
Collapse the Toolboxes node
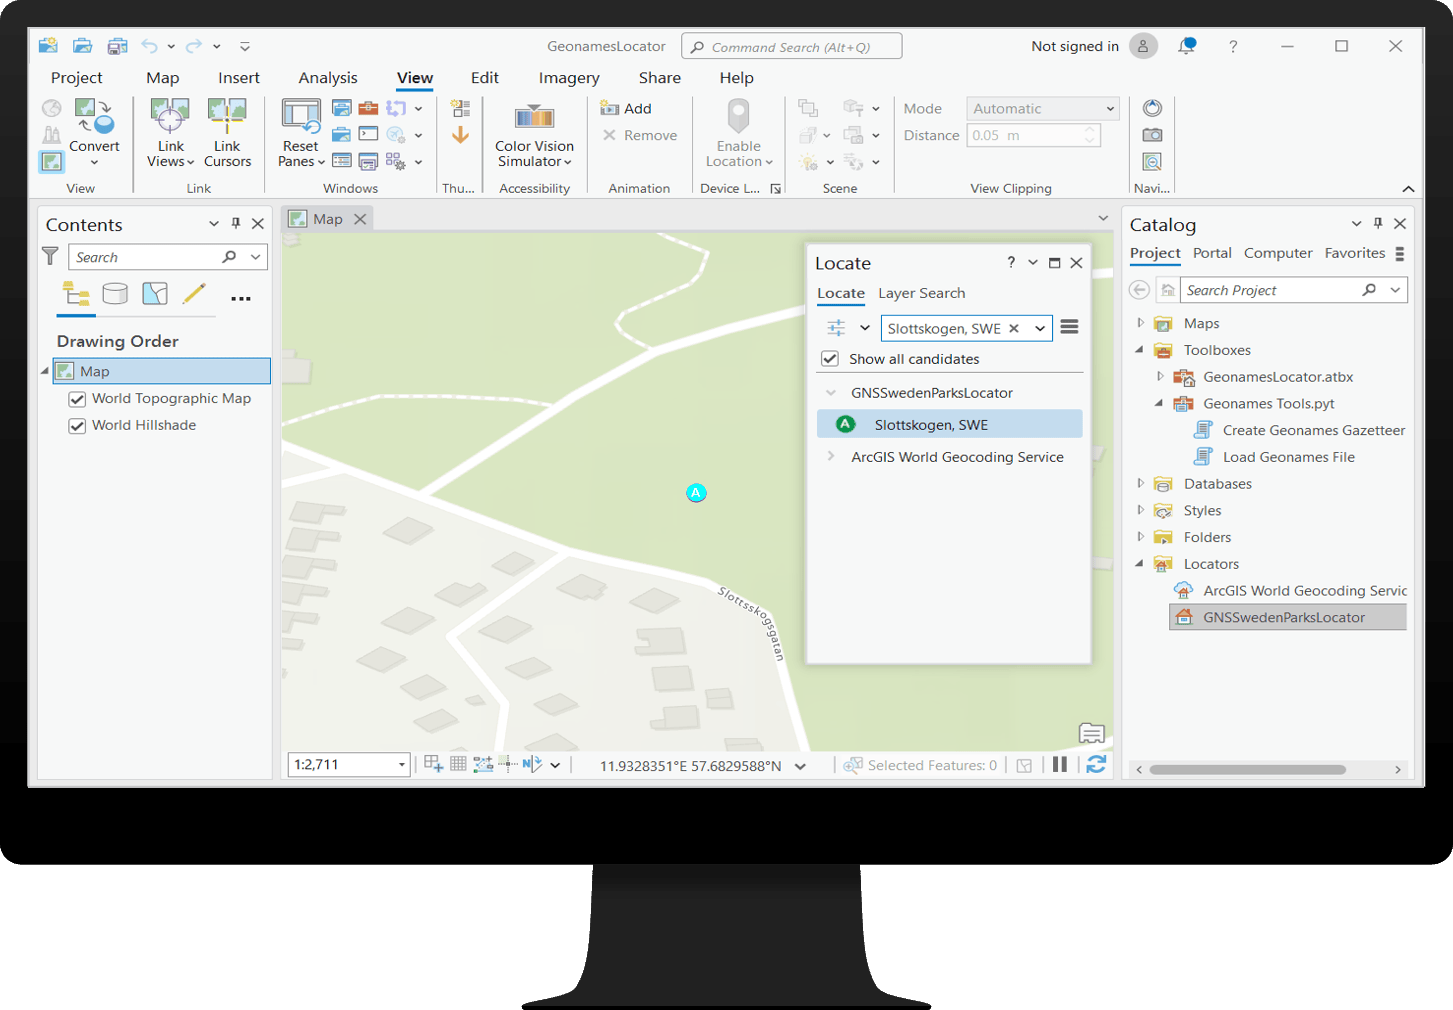click(x=1140, y=350)
